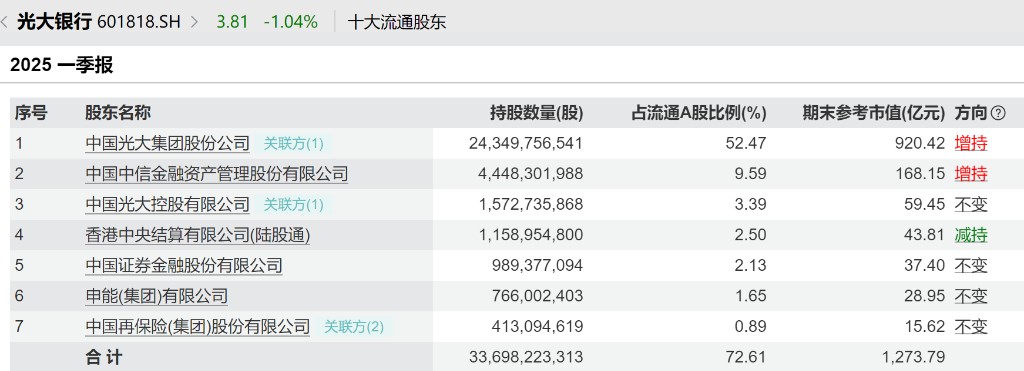This screenshot has width=1024, height=371.
Task: Open 中国再保险(集团)股份有限公司 link
Action: (x=197, y=326)
